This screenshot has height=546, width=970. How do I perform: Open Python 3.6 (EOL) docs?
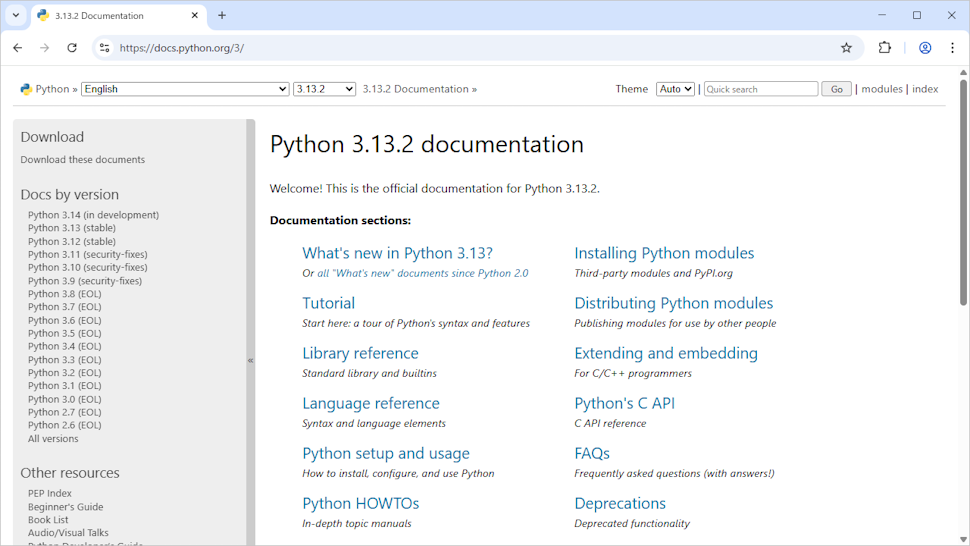(x=64, y=320)
